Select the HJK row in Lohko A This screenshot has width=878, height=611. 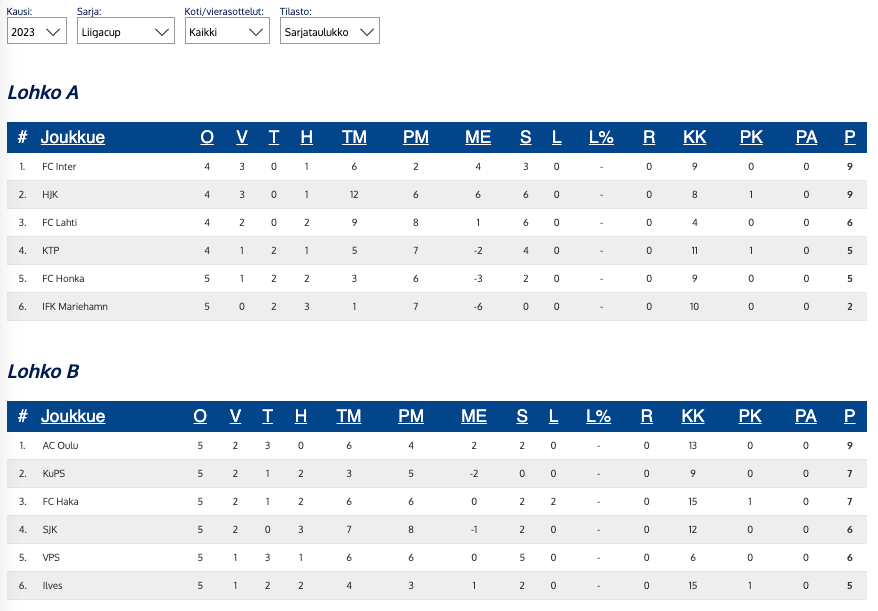pyautogui.click(x=51, y=195)
